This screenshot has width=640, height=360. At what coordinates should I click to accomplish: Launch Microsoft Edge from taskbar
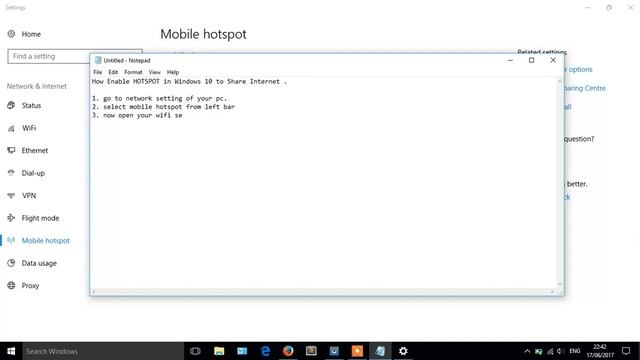(x=265, y=351)
